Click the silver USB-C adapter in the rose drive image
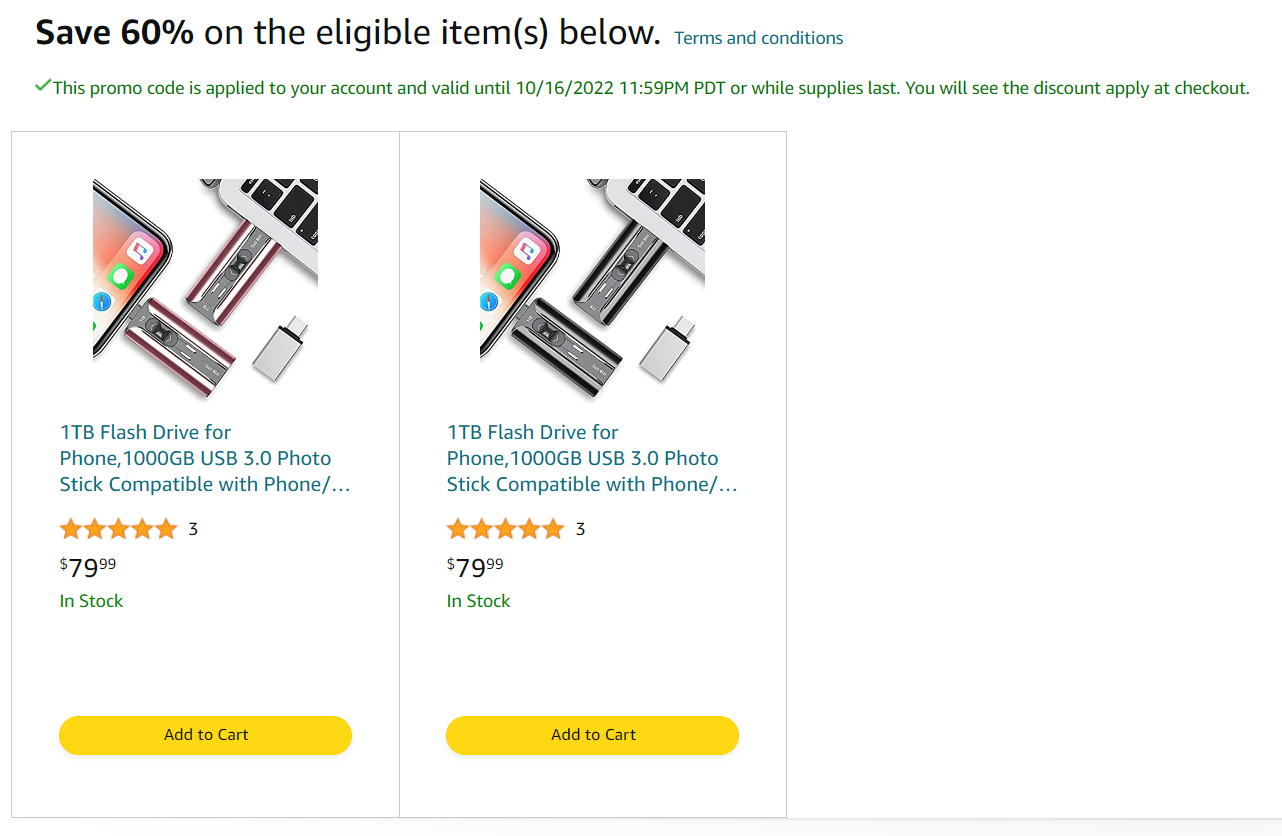Viewport: 1282px width, 836px height. [x=279, y=348]
